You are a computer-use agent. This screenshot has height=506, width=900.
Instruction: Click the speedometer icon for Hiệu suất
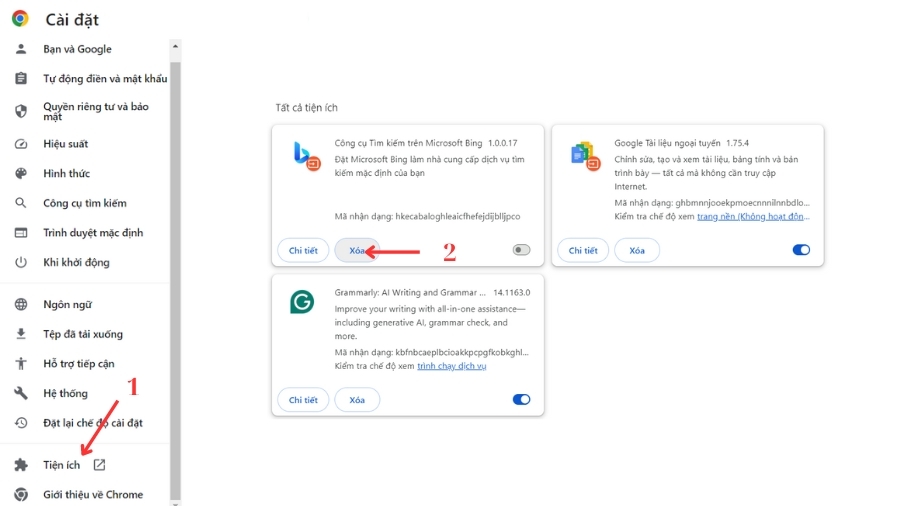tap(21, 143)
